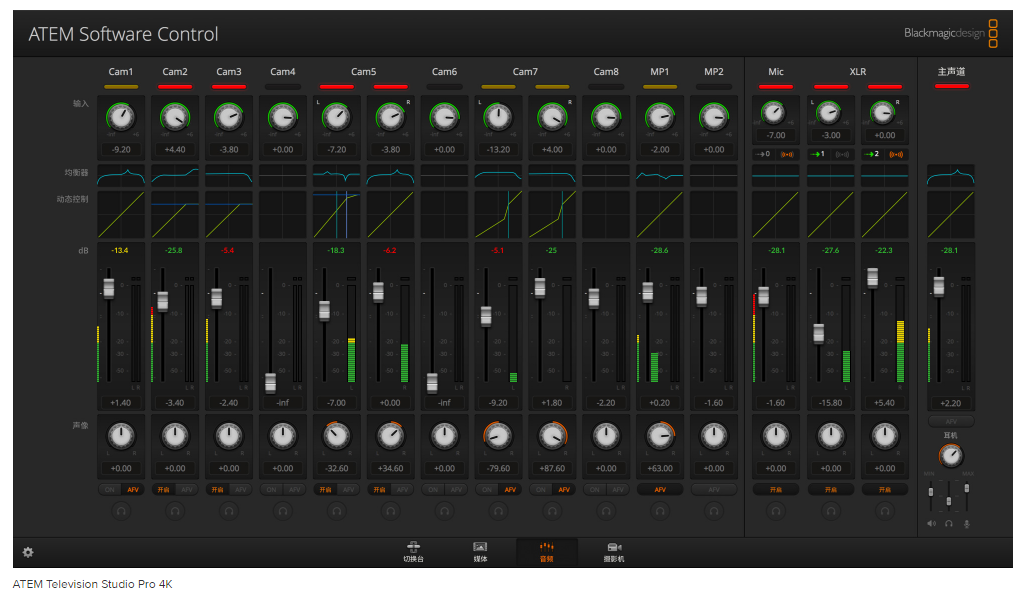Click the Cam1 fader value field +1.40
This screenshot has height=594, width=1023.
(x=121, y=402)
